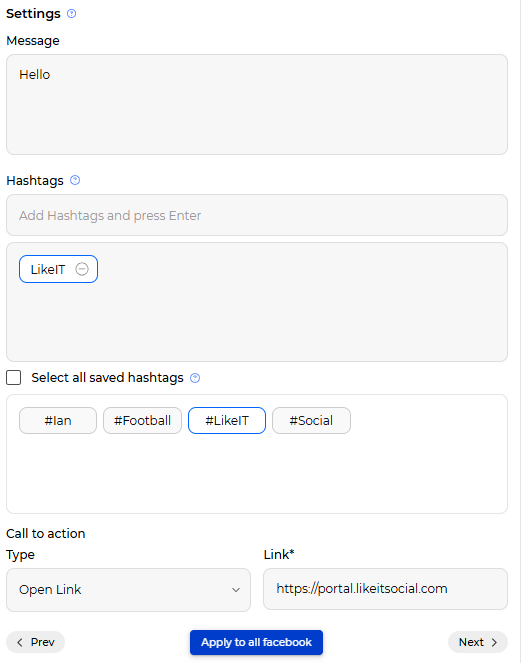The image size is (521, 663).
Task: Click the LikeIT selected hashtag chip
Action: [58, 269]
